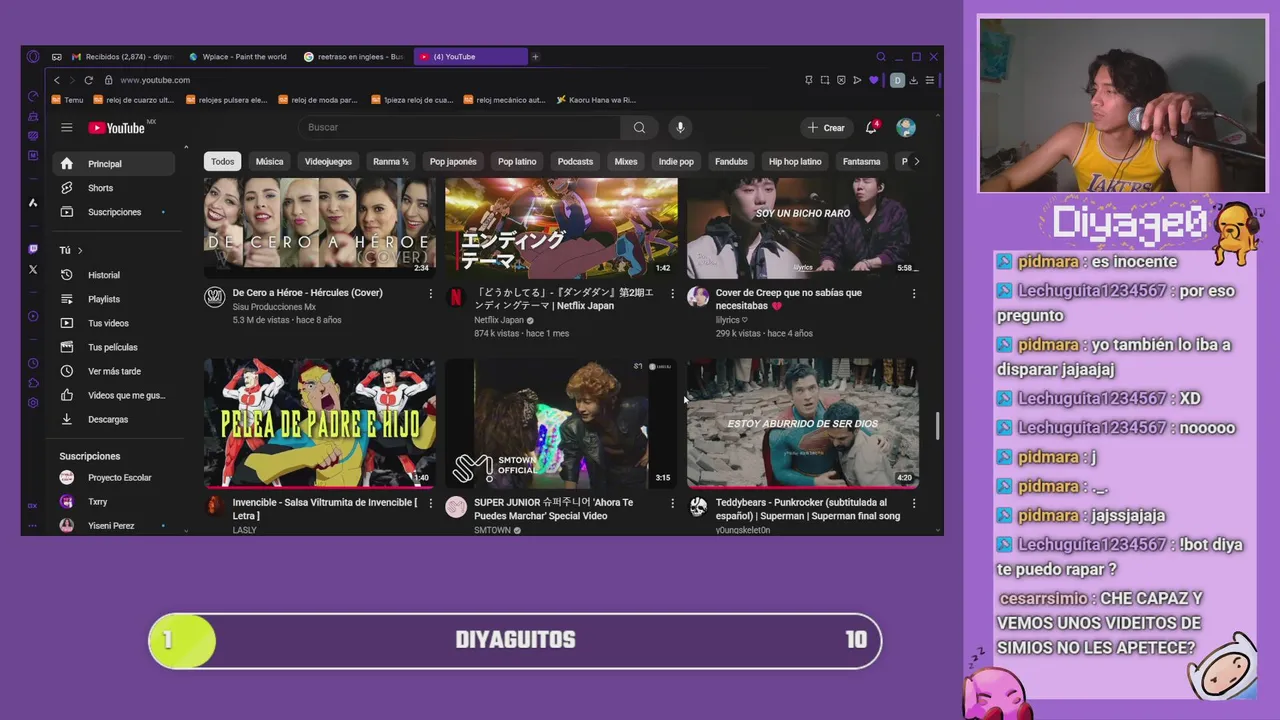Open the YouTube hamburger guide menu

[x=66, y=127]
